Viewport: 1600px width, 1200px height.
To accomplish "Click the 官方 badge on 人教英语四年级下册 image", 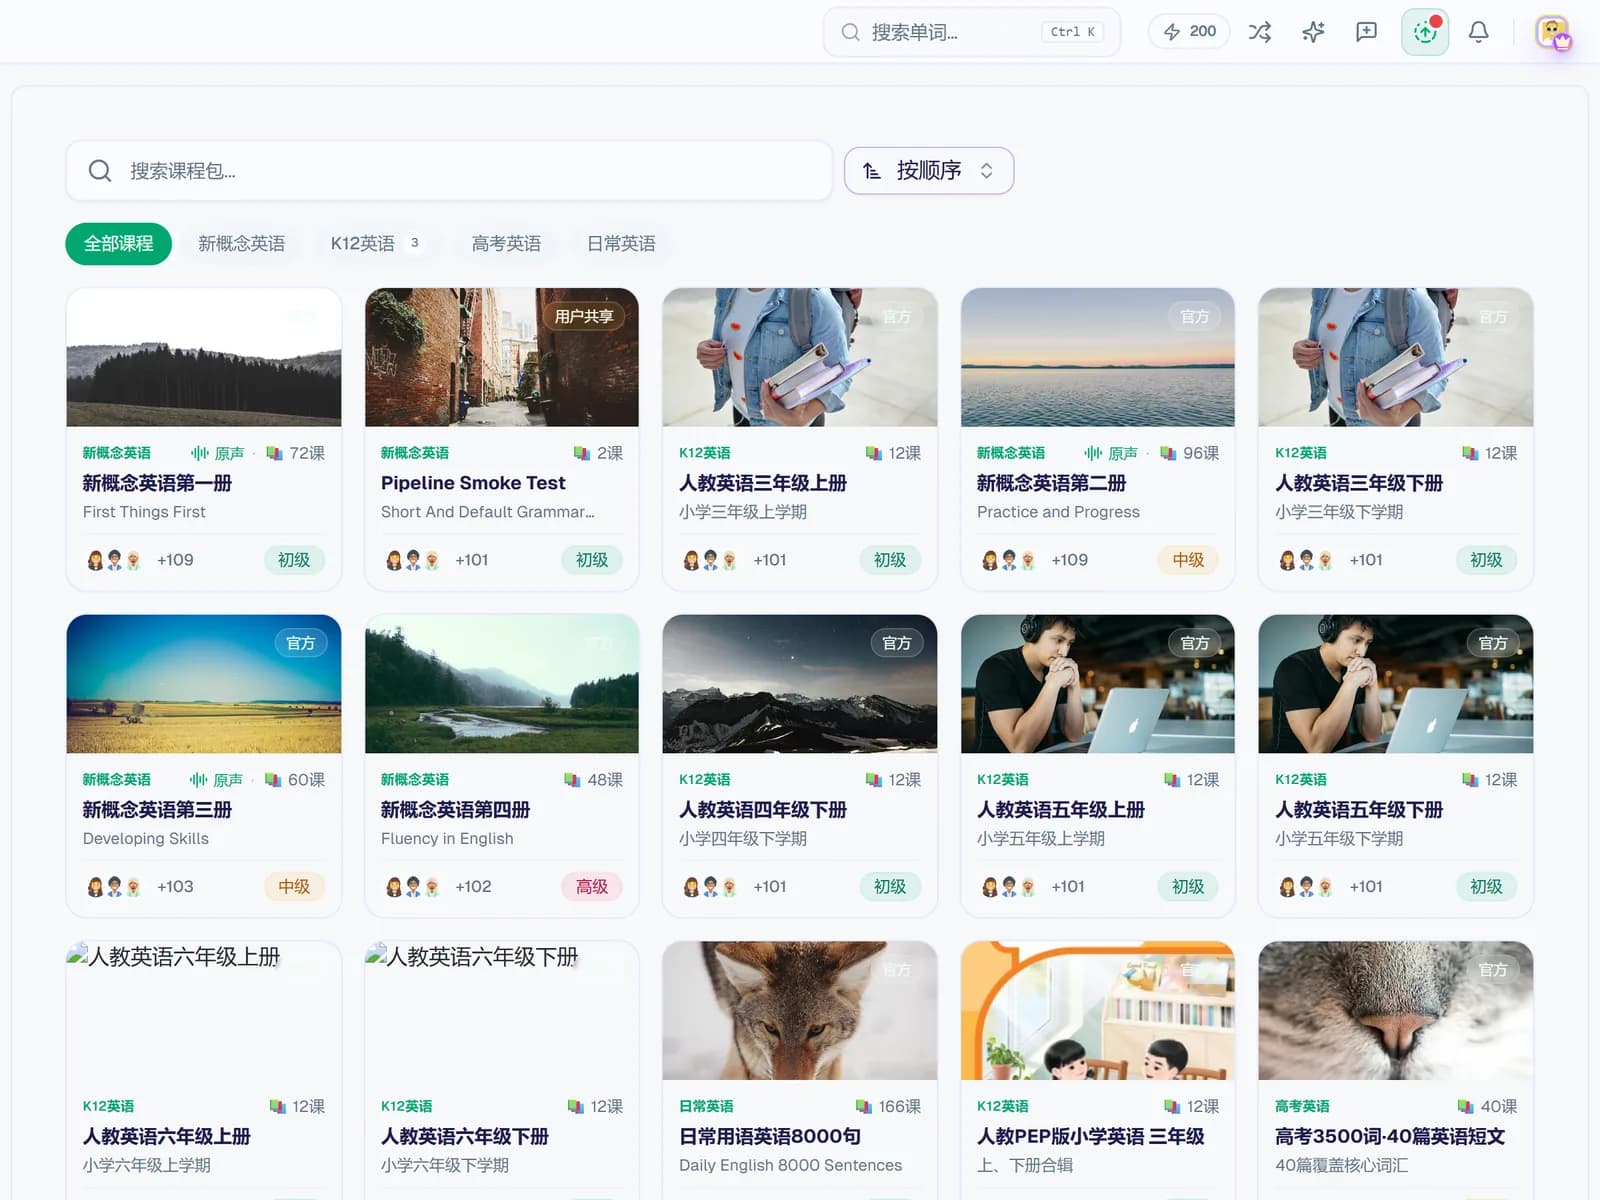I will [x=897, y=643].
